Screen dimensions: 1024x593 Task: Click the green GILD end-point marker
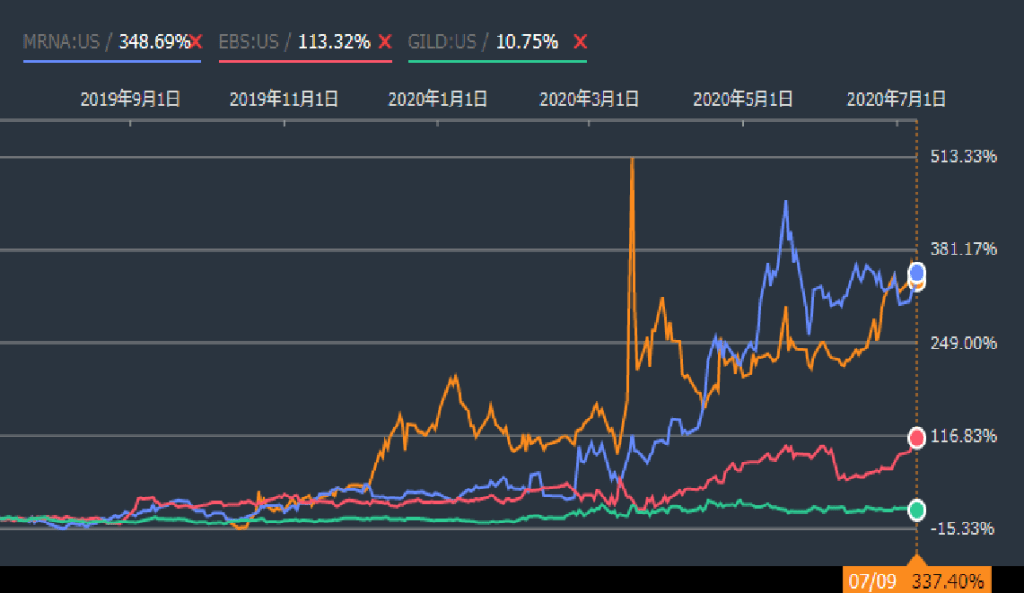coord(916,509)
